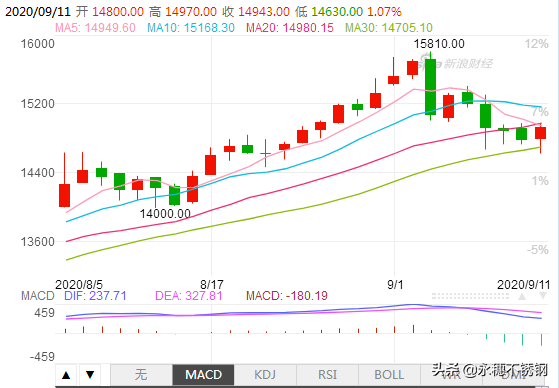Click the MA20 legend label

tap(290, 27)
